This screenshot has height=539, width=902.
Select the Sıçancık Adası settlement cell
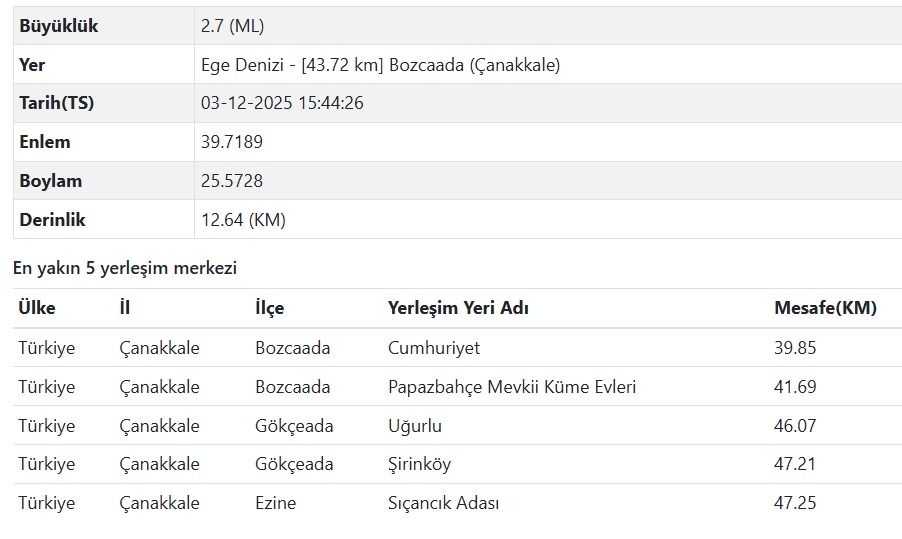click(444, 503)
